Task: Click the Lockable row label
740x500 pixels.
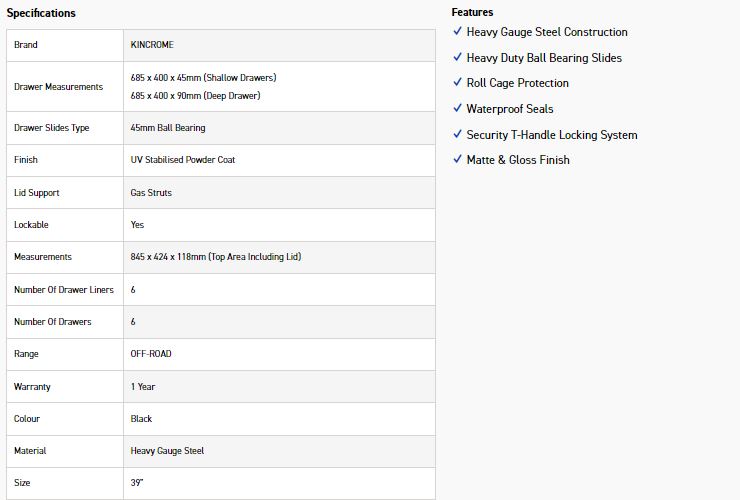Action: point(31,225)
